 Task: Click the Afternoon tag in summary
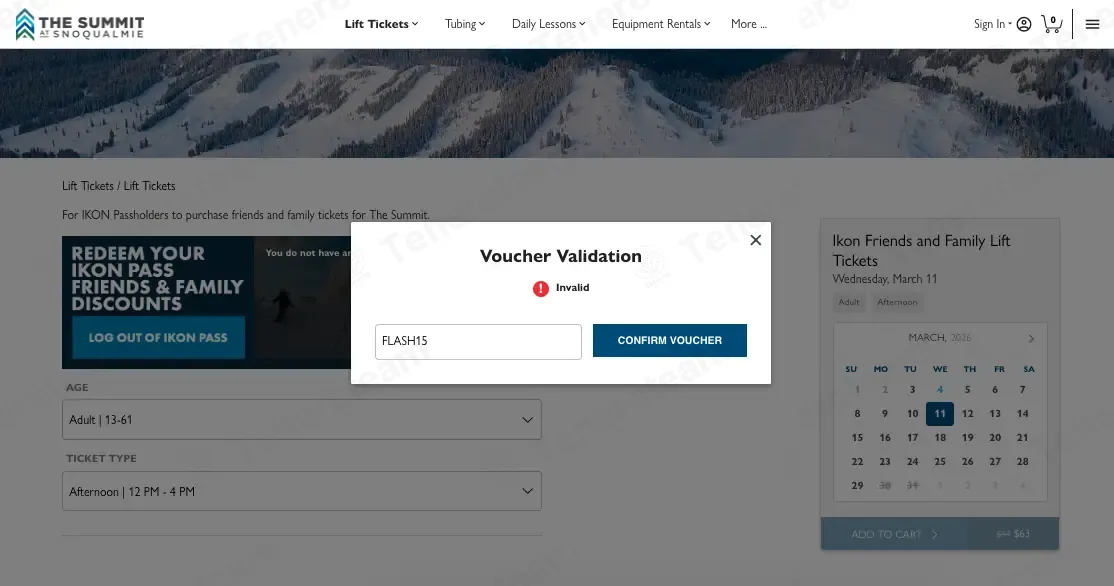897,302
